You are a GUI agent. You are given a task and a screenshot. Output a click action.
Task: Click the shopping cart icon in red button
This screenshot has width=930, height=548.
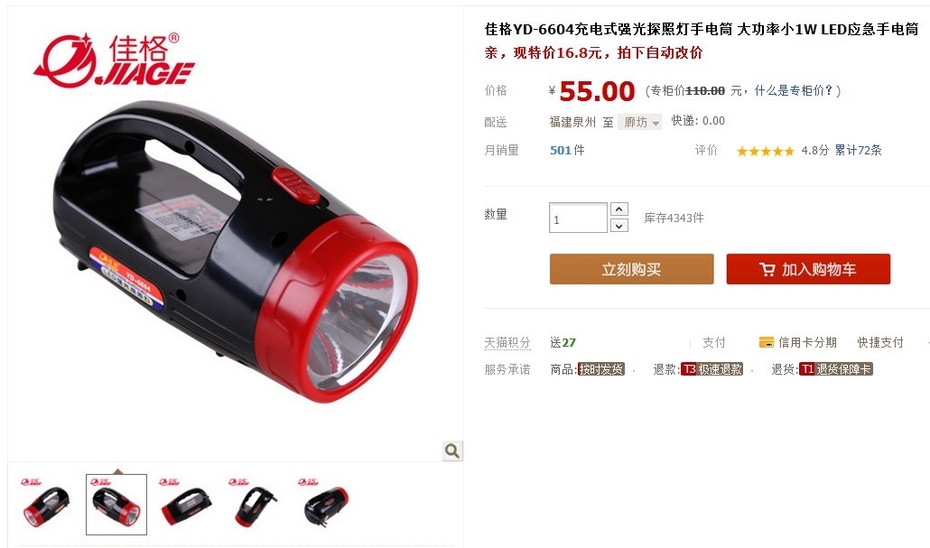(x=767, y=269)
